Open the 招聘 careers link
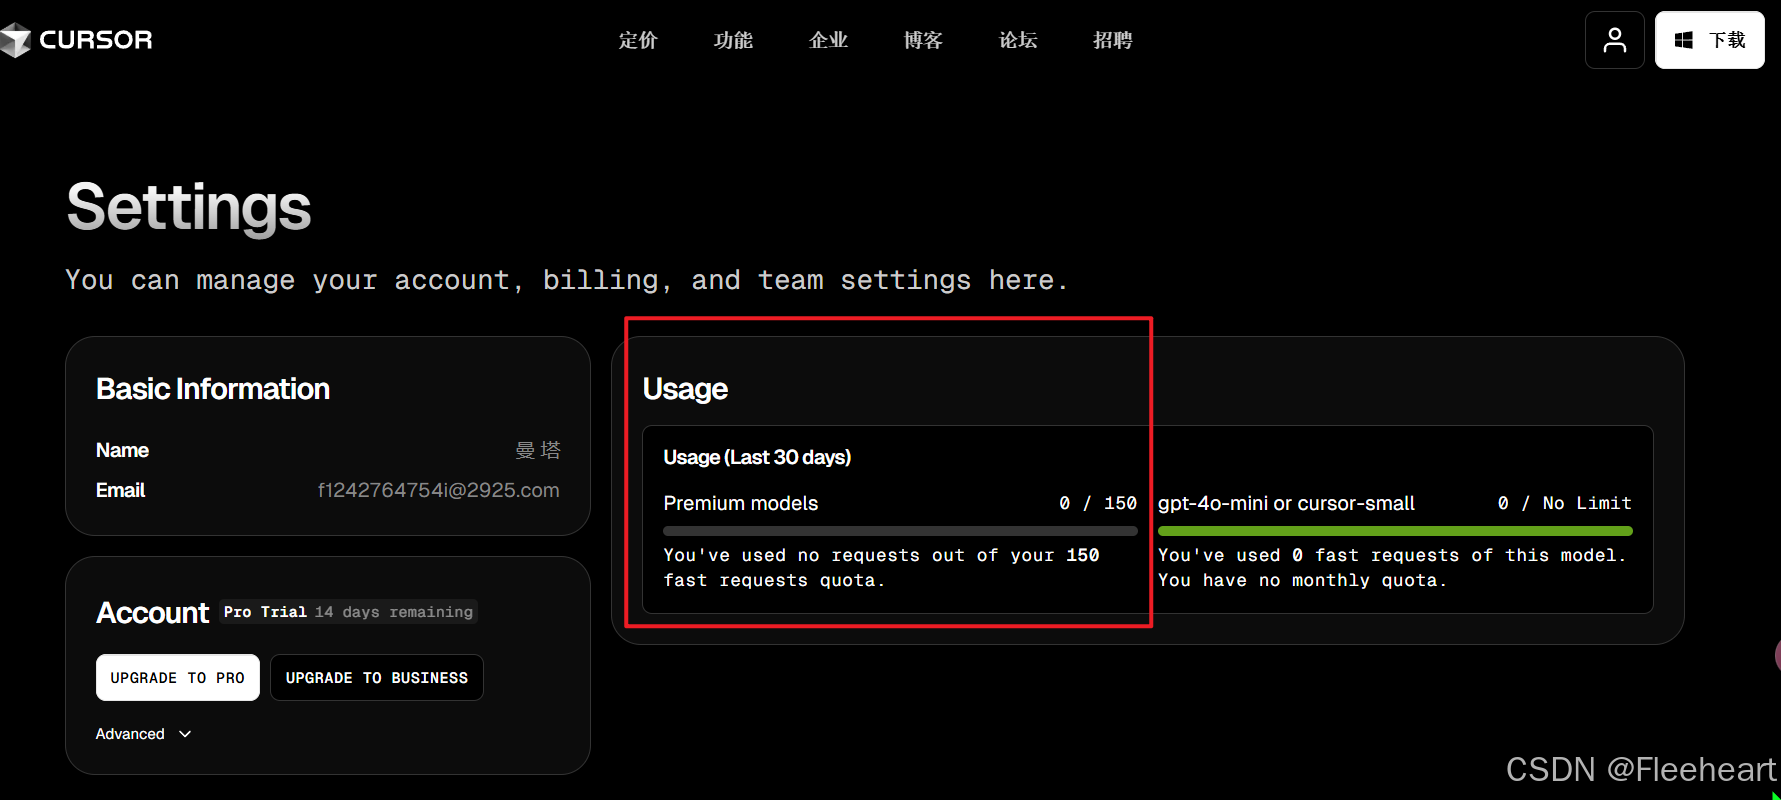1781x800 pixels. pos(1113,40)
